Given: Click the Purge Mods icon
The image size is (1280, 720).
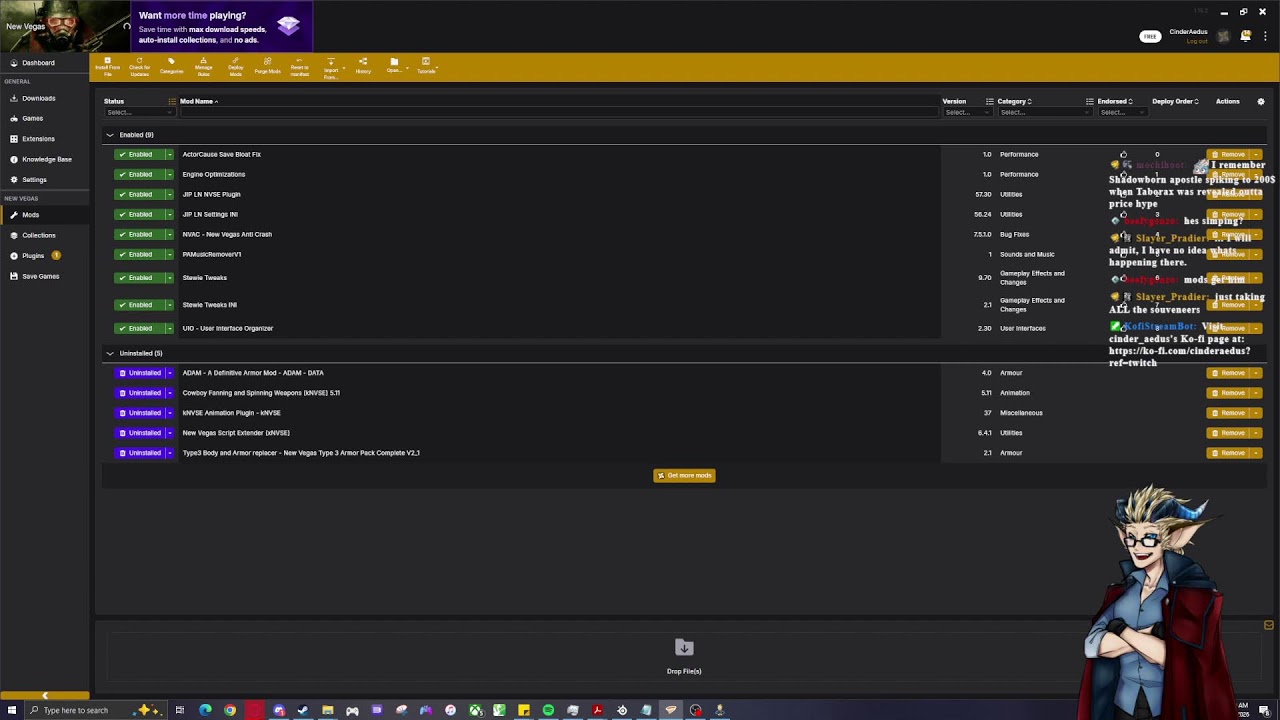Looking at the screenshot, I should 267,66.
